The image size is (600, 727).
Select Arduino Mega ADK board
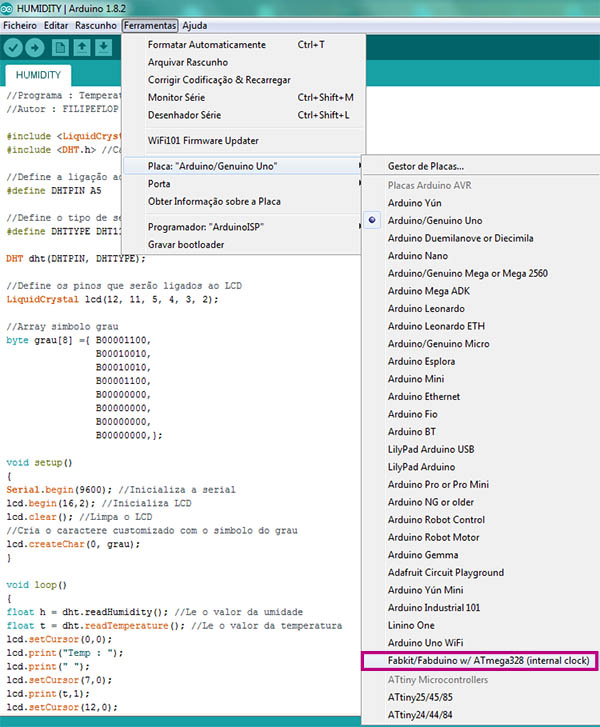pos(480,291)
